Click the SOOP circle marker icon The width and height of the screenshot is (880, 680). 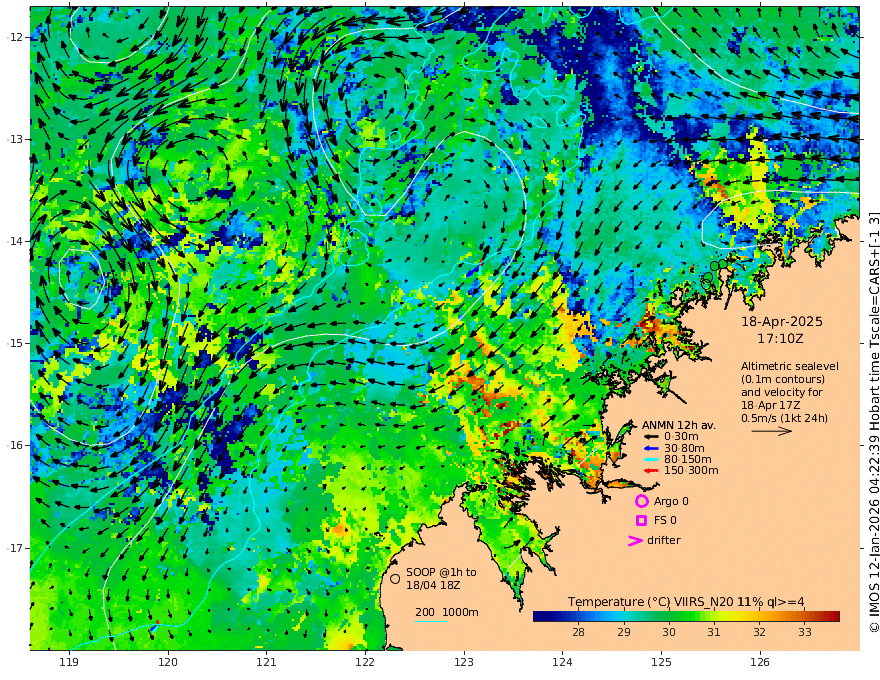click(395, 578)
